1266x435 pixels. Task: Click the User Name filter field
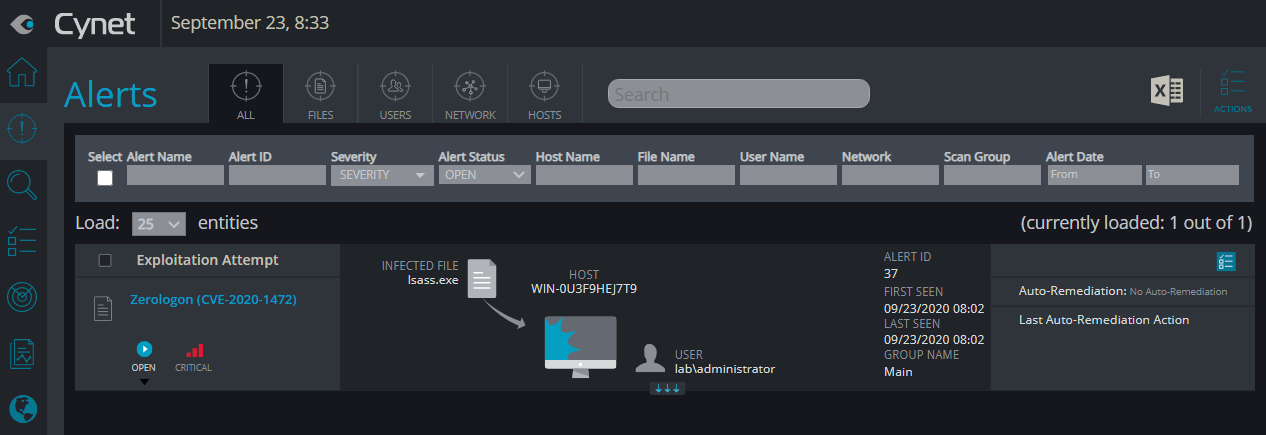pos(788,175)
